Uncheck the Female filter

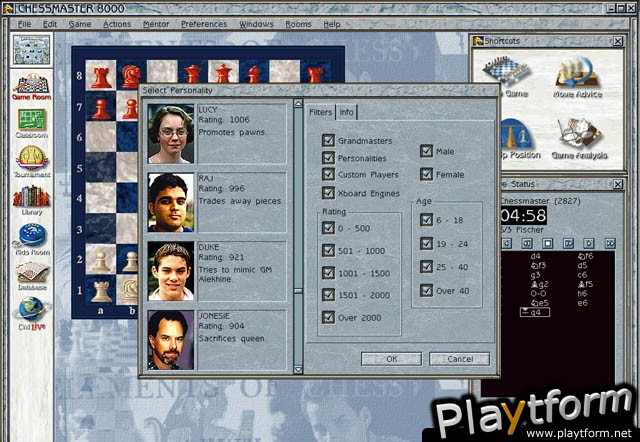click(x=427, y=174)
